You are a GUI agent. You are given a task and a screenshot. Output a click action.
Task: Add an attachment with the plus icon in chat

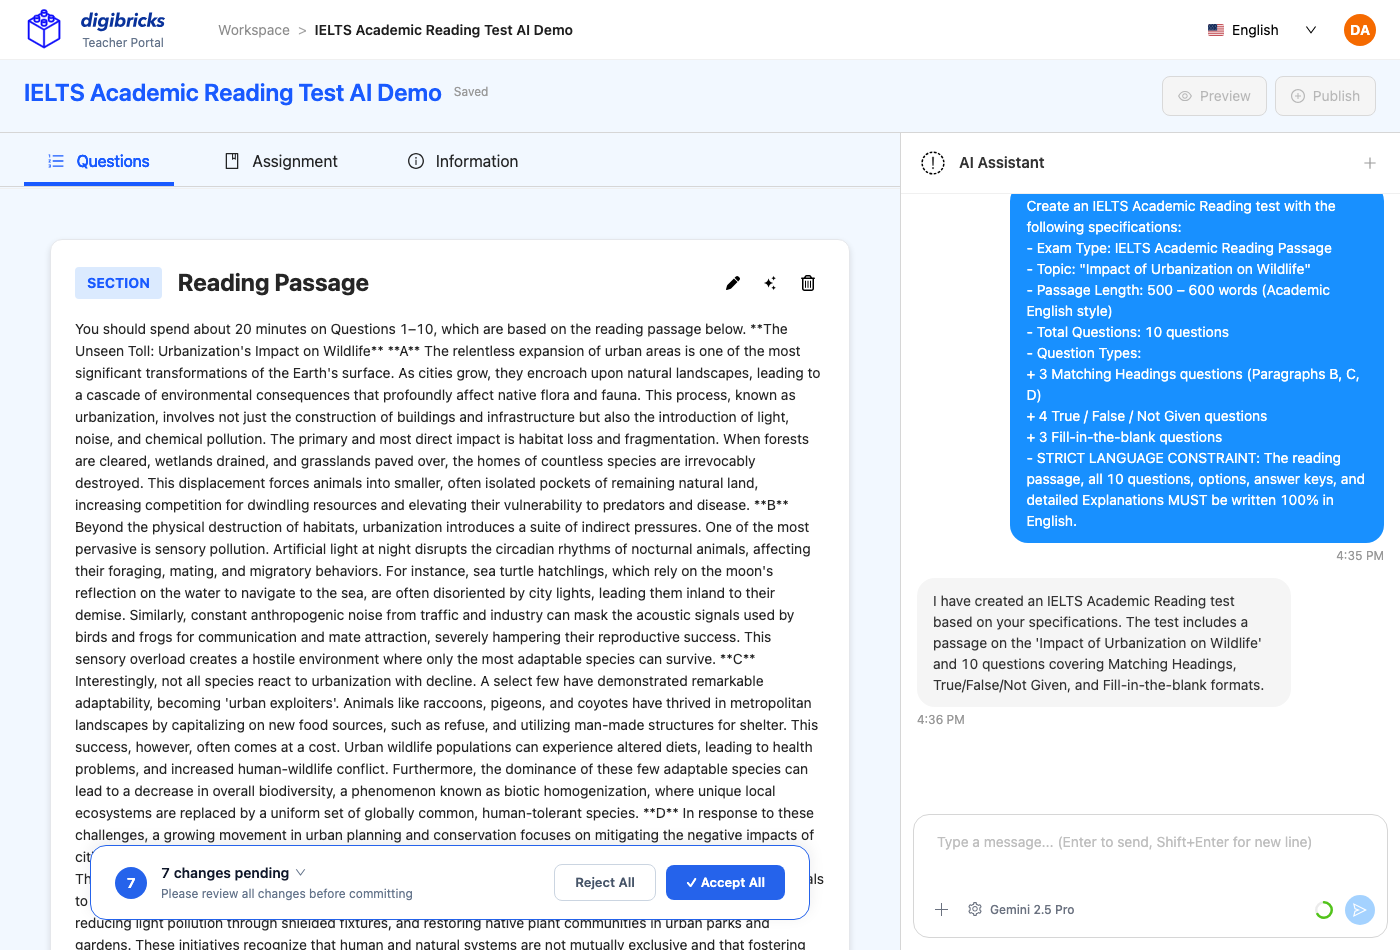pyautogui.click(x=941, y=909)
